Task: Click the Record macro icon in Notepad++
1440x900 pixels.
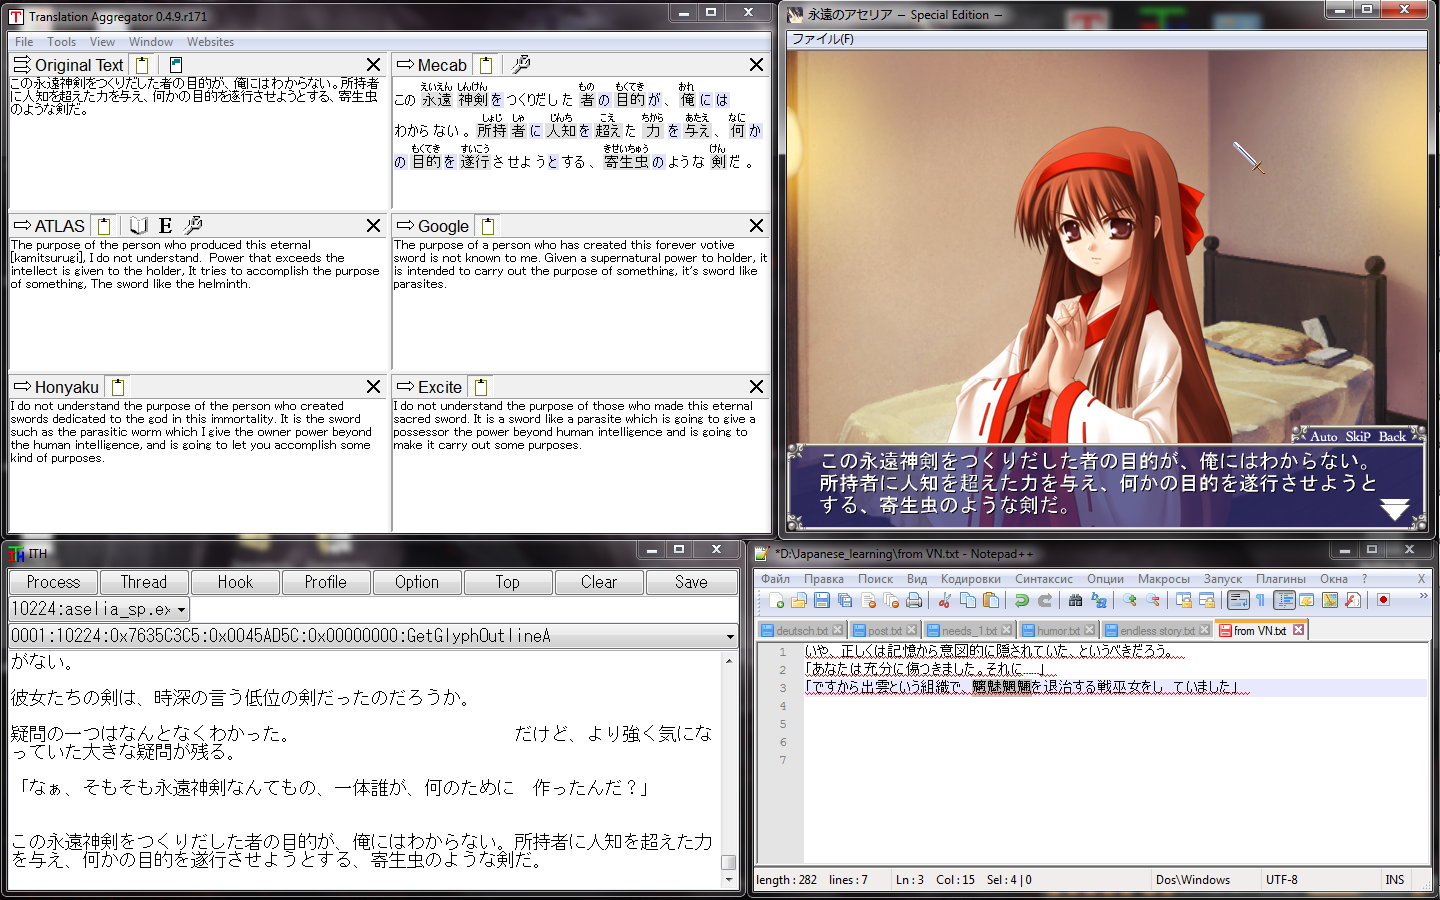Action: (x=1383, y=600)
